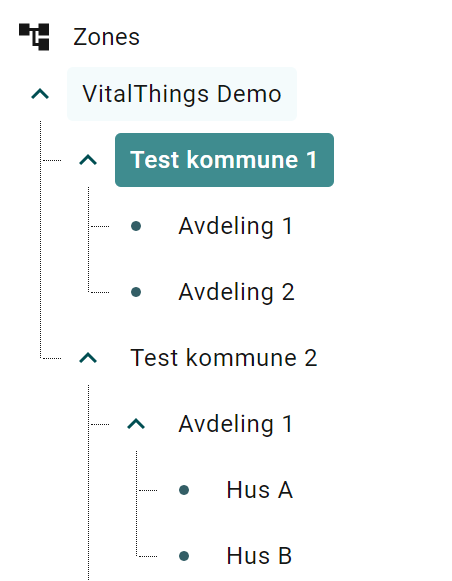The image size is (452, 581).
Task: Click dotted connector line leading to Hus B
Action: [147, 556]
